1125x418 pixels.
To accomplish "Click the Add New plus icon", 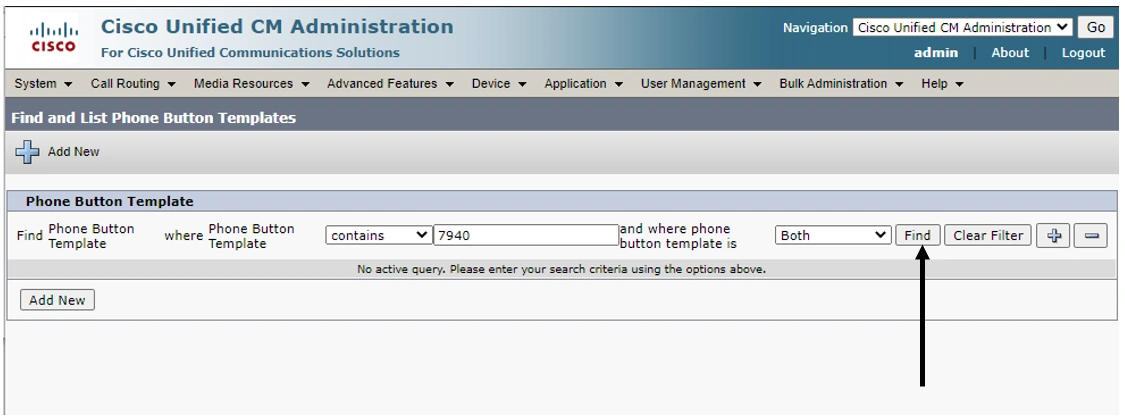I will 27,152.
